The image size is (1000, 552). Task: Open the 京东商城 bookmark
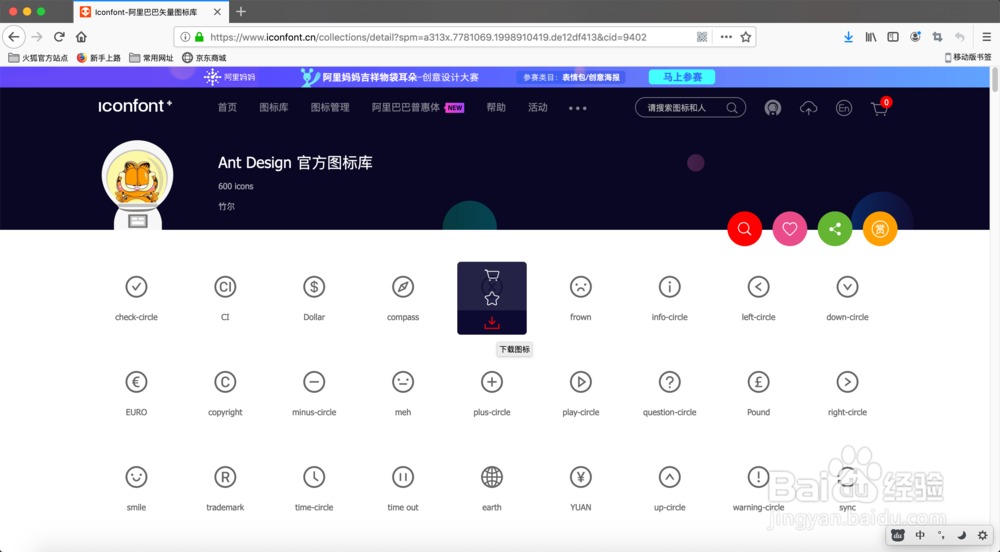pos(204,57)
